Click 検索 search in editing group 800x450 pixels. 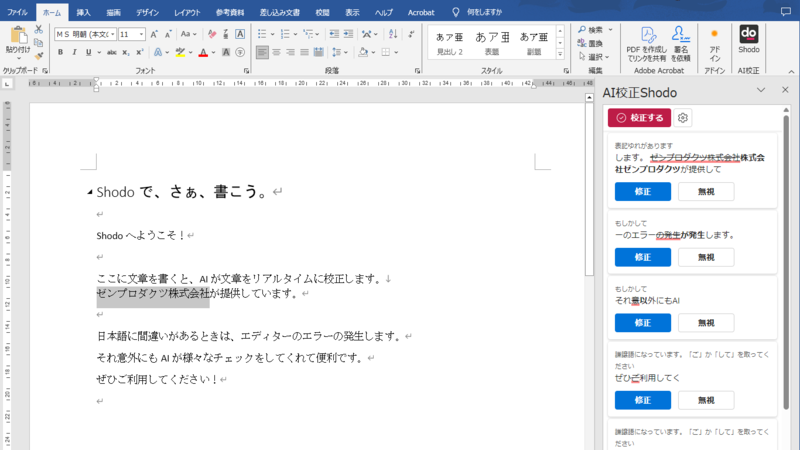(591, 30)
